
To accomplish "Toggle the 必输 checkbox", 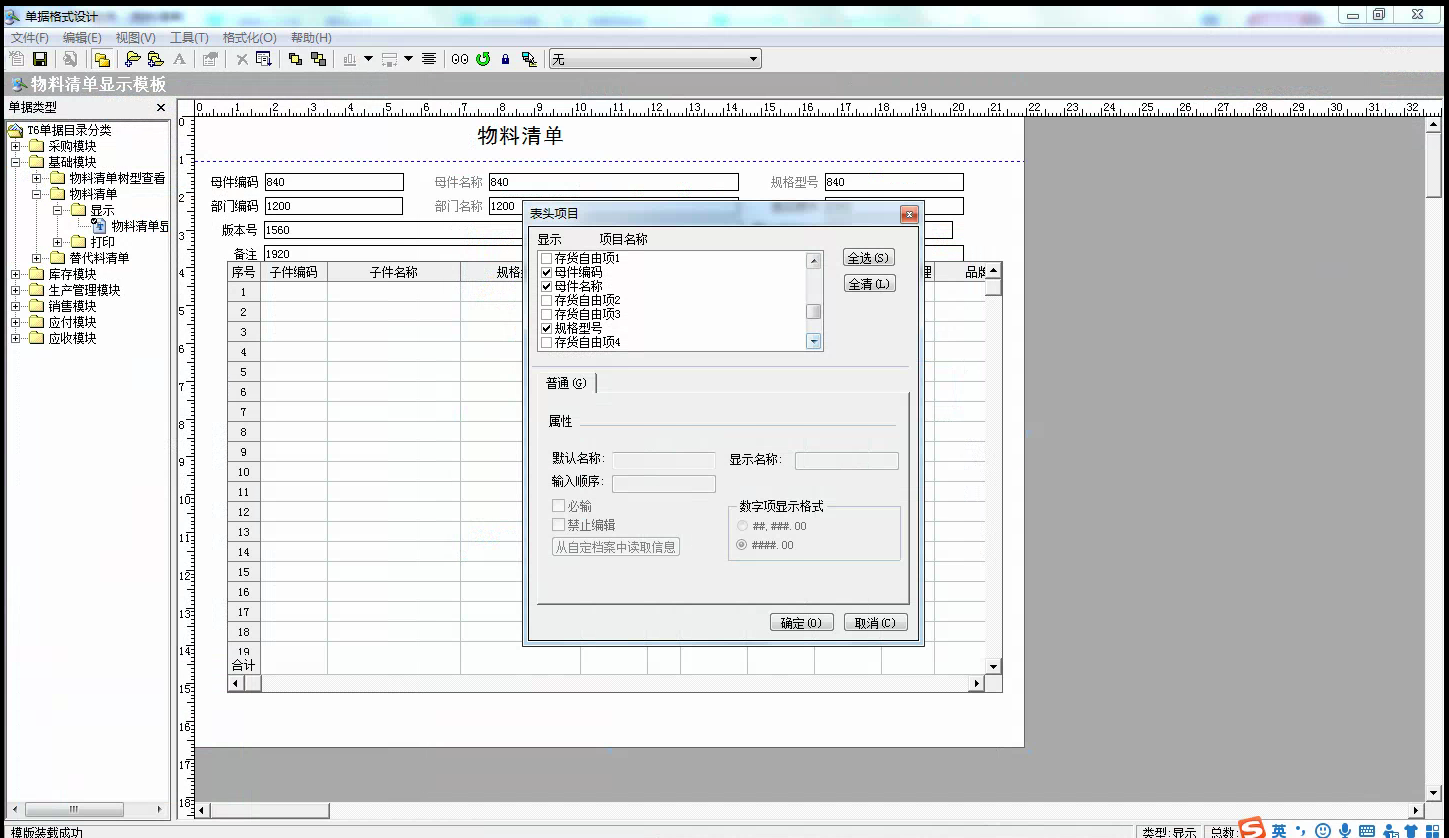I will [559, 506].
